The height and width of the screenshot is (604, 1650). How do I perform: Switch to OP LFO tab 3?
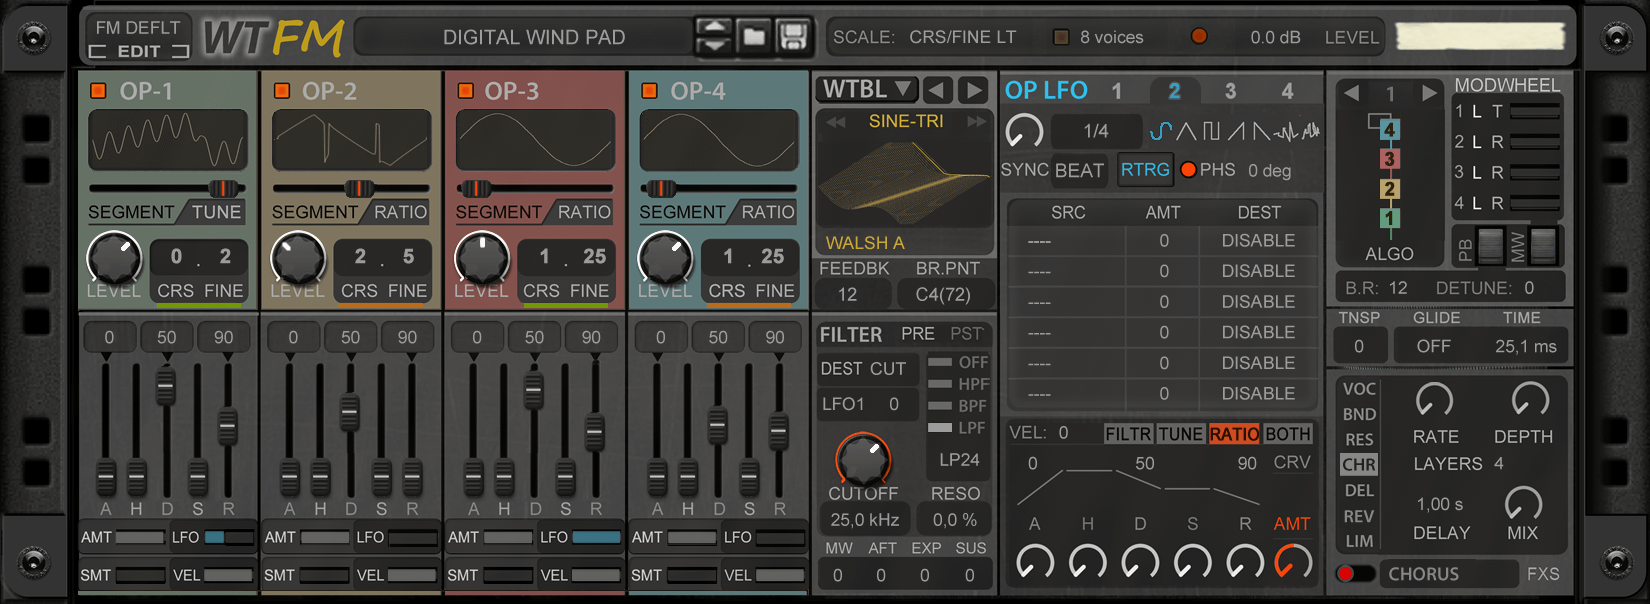click(x=1230, y=91)
